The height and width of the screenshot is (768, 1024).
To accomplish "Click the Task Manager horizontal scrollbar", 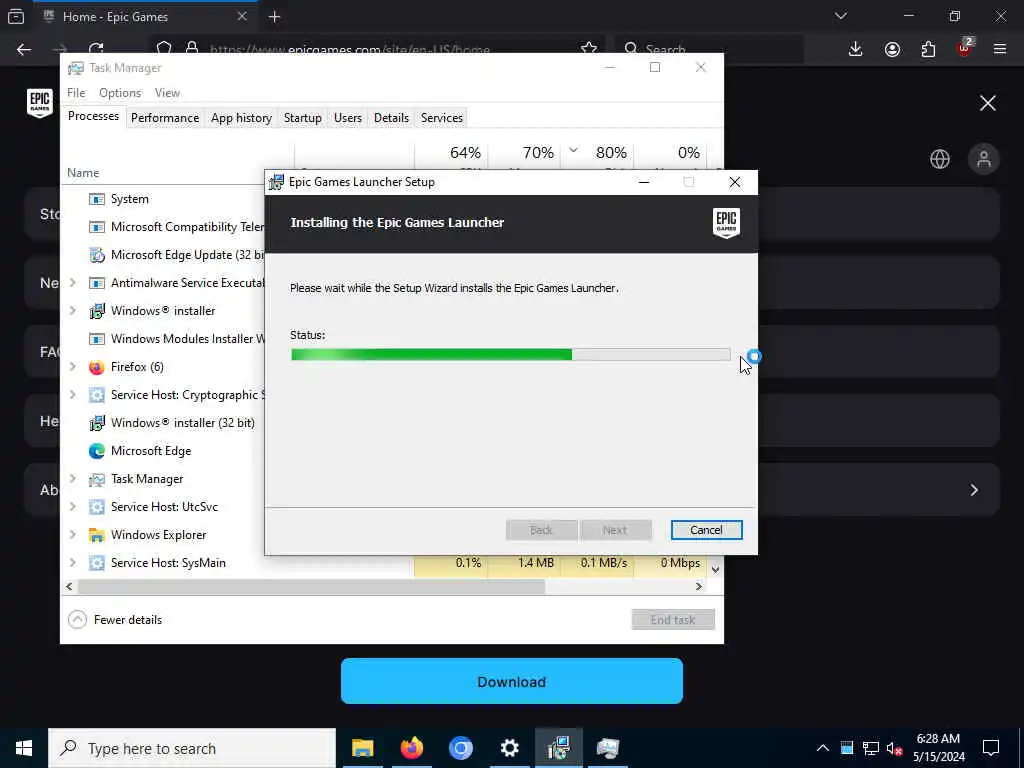I will tap(311, 586).
